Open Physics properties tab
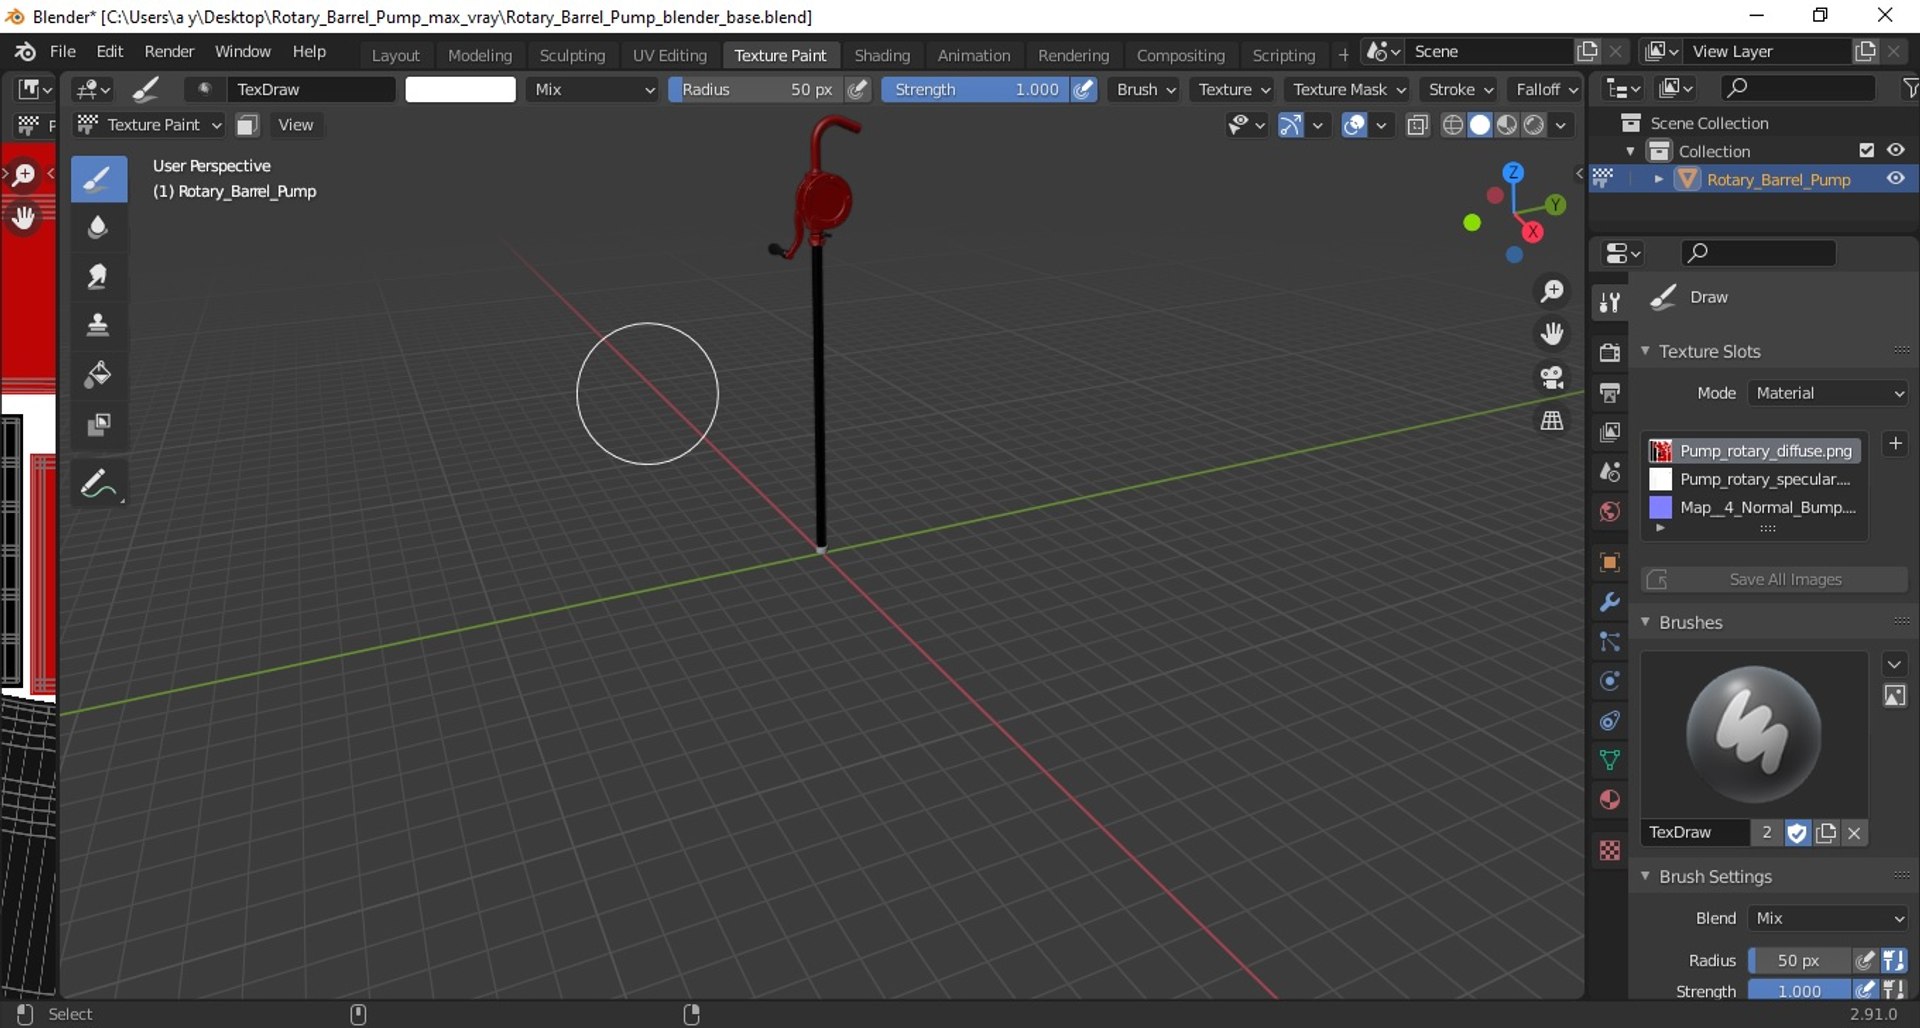 click(x=1609, y=681)
